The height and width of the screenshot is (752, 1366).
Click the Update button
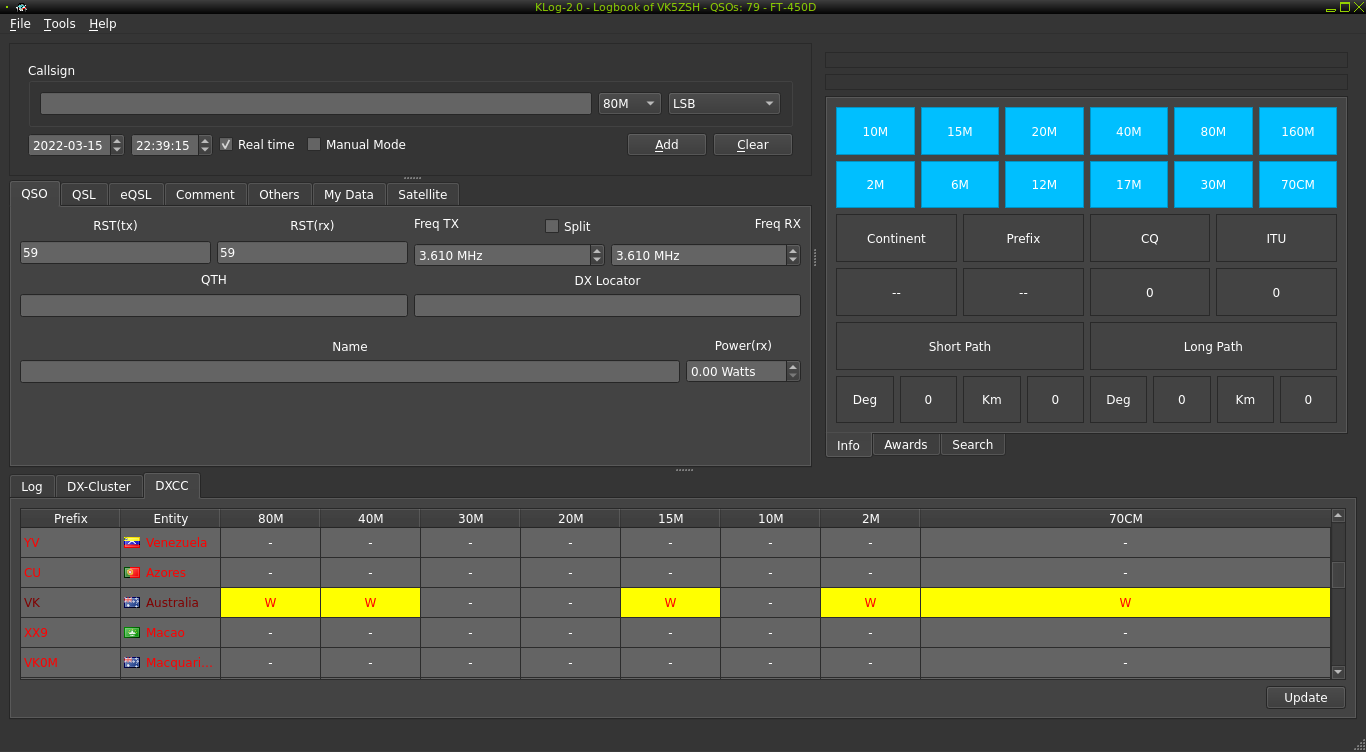[x=1306, y=697]
